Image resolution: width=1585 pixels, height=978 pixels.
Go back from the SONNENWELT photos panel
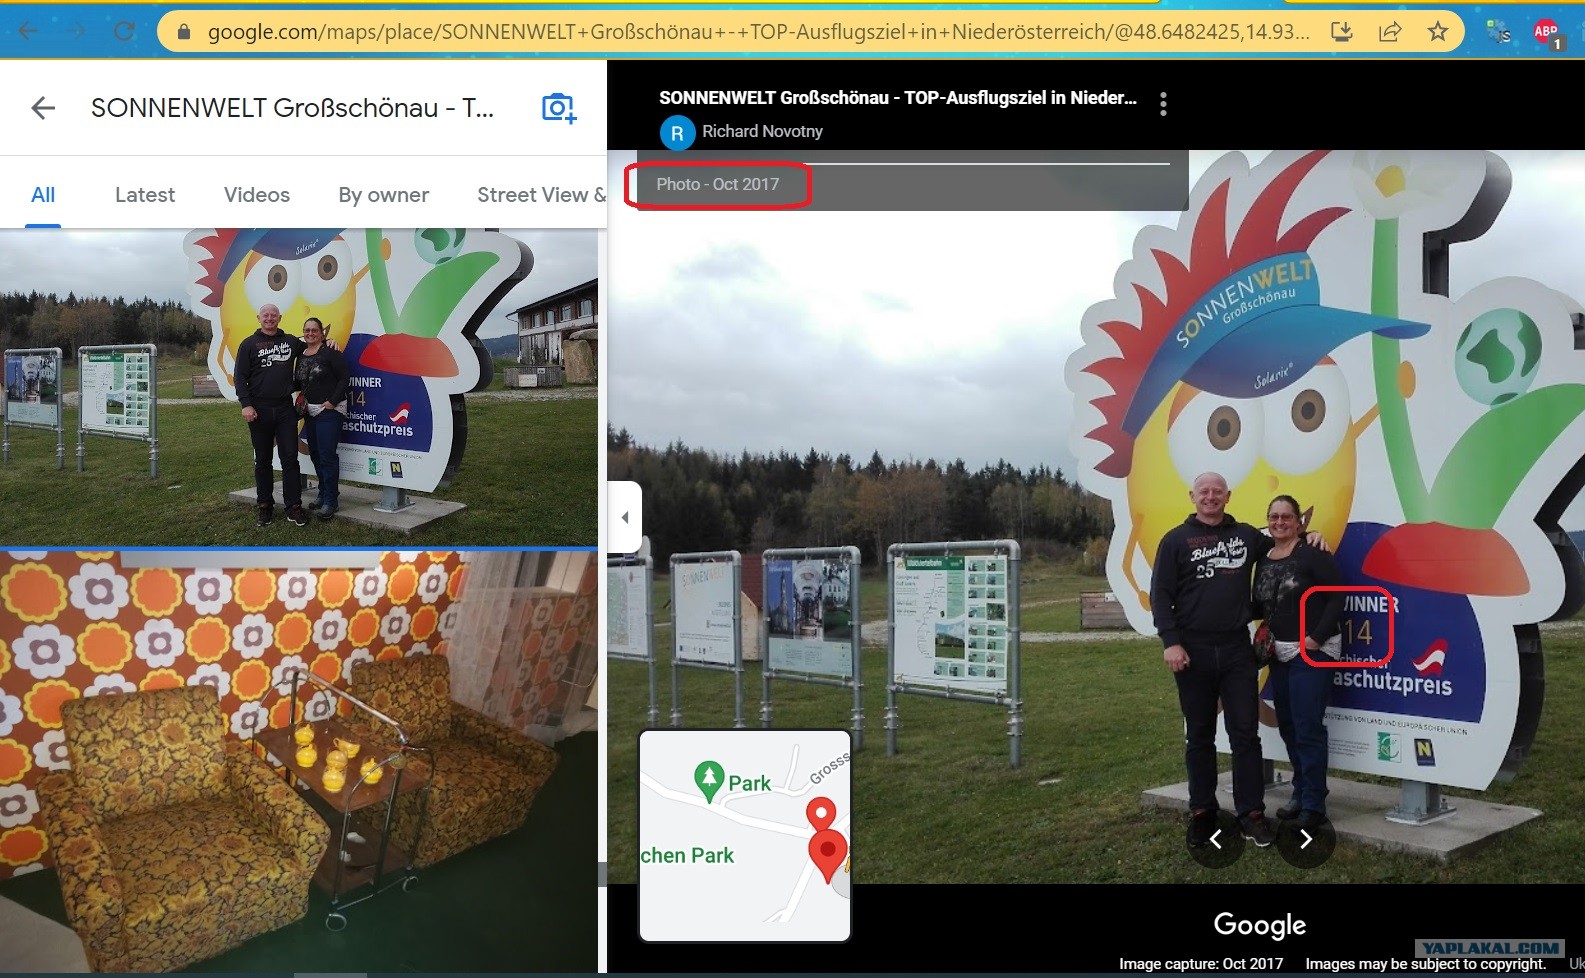pyautogui.click(x=43, y=108)
